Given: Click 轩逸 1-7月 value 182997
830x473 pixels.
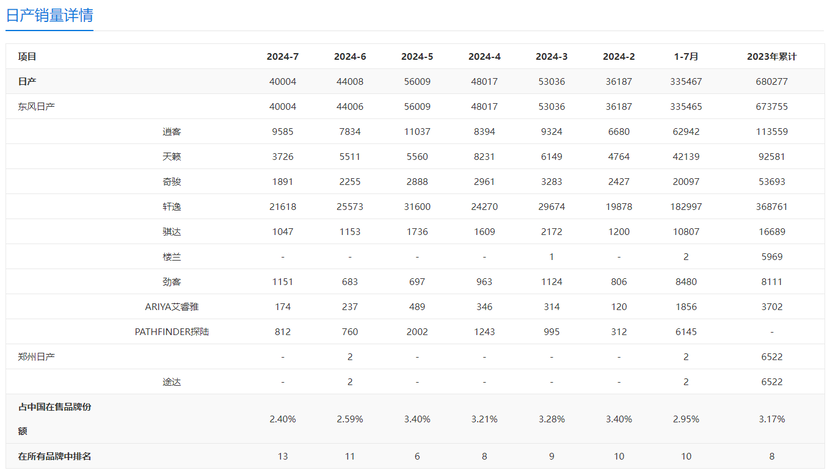Looking at the screenshot, I should 686,206.
